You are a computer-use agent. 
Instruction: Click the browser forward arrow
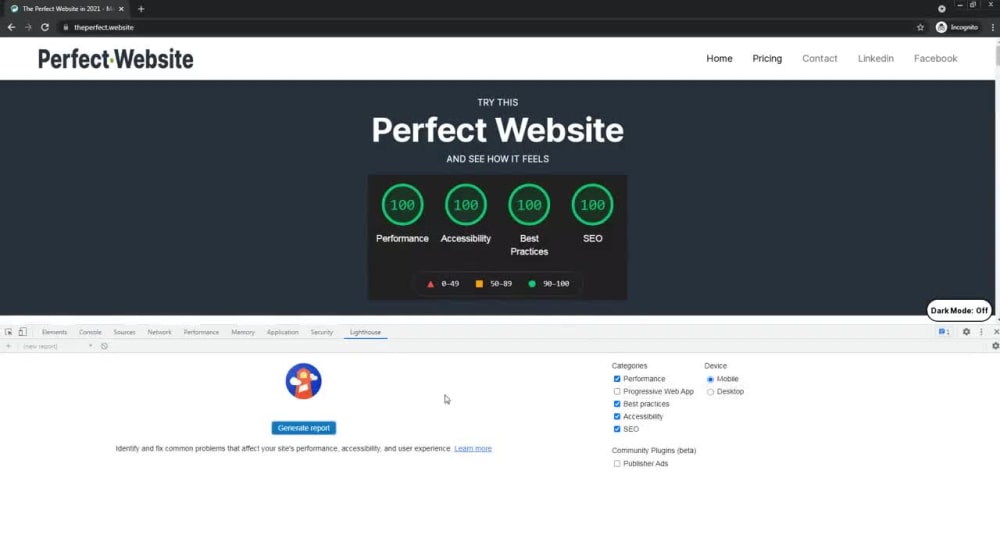click(28, 27)
